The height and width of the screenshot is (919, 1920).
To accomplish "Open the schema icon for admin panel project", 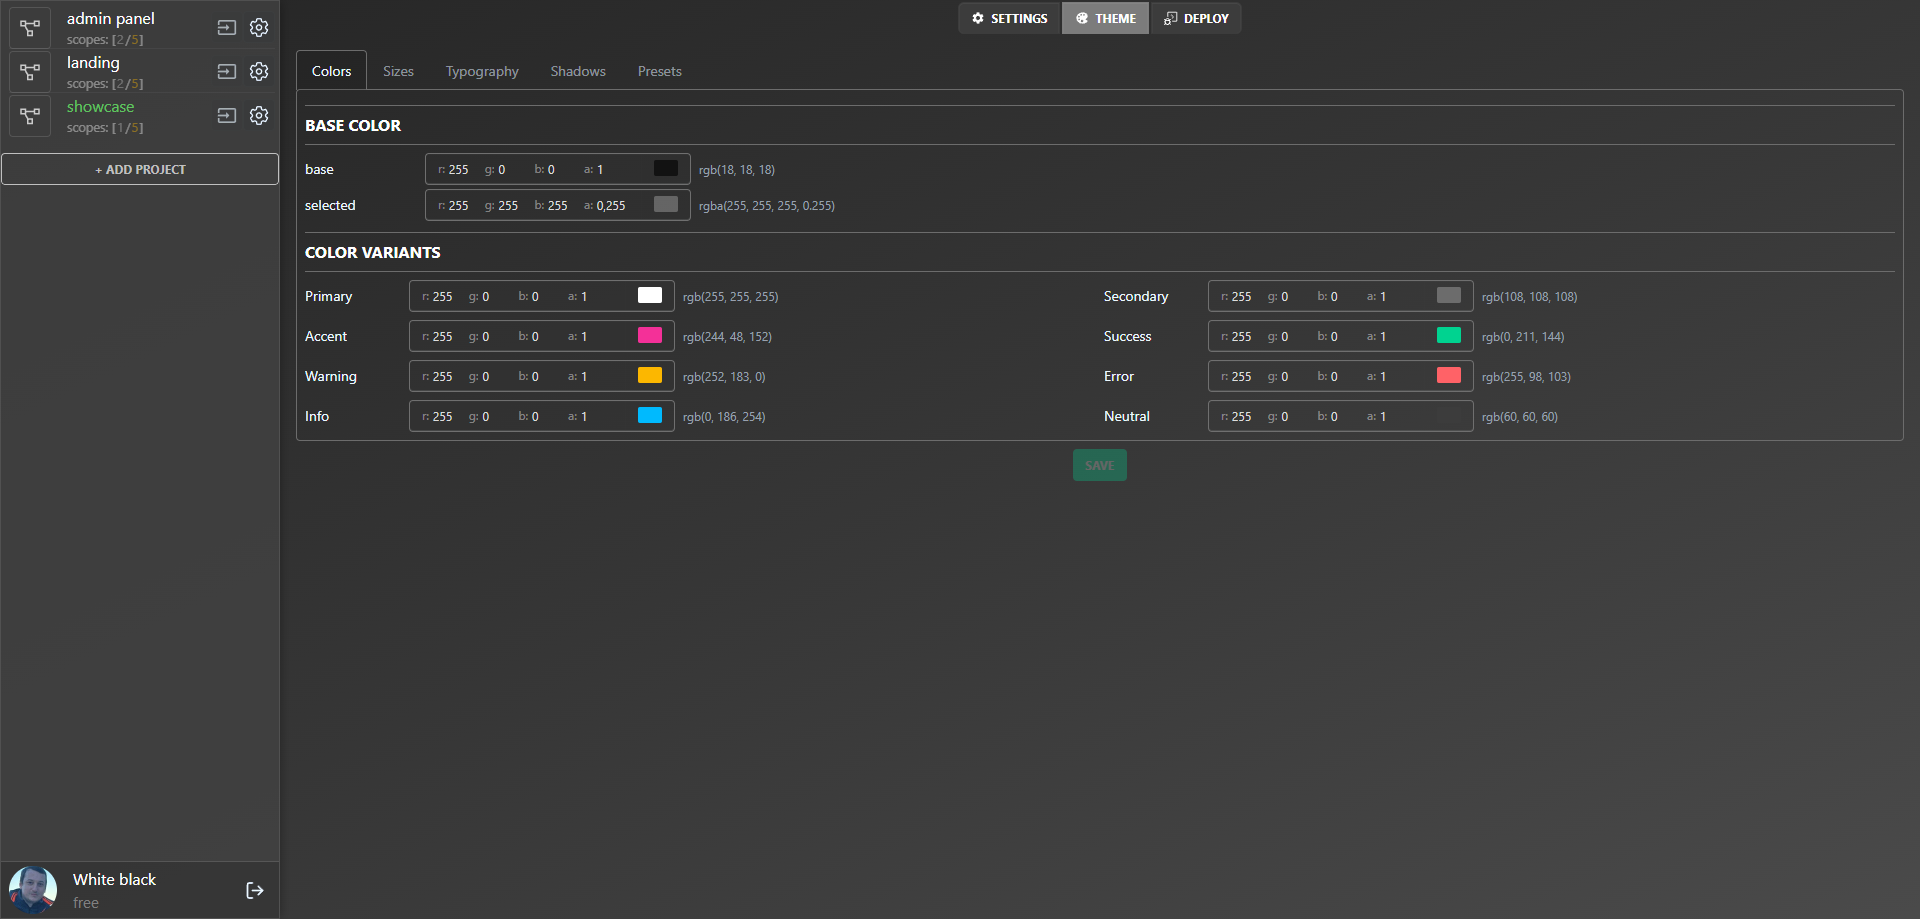I will pyautogui.click(x=30, y=27).
